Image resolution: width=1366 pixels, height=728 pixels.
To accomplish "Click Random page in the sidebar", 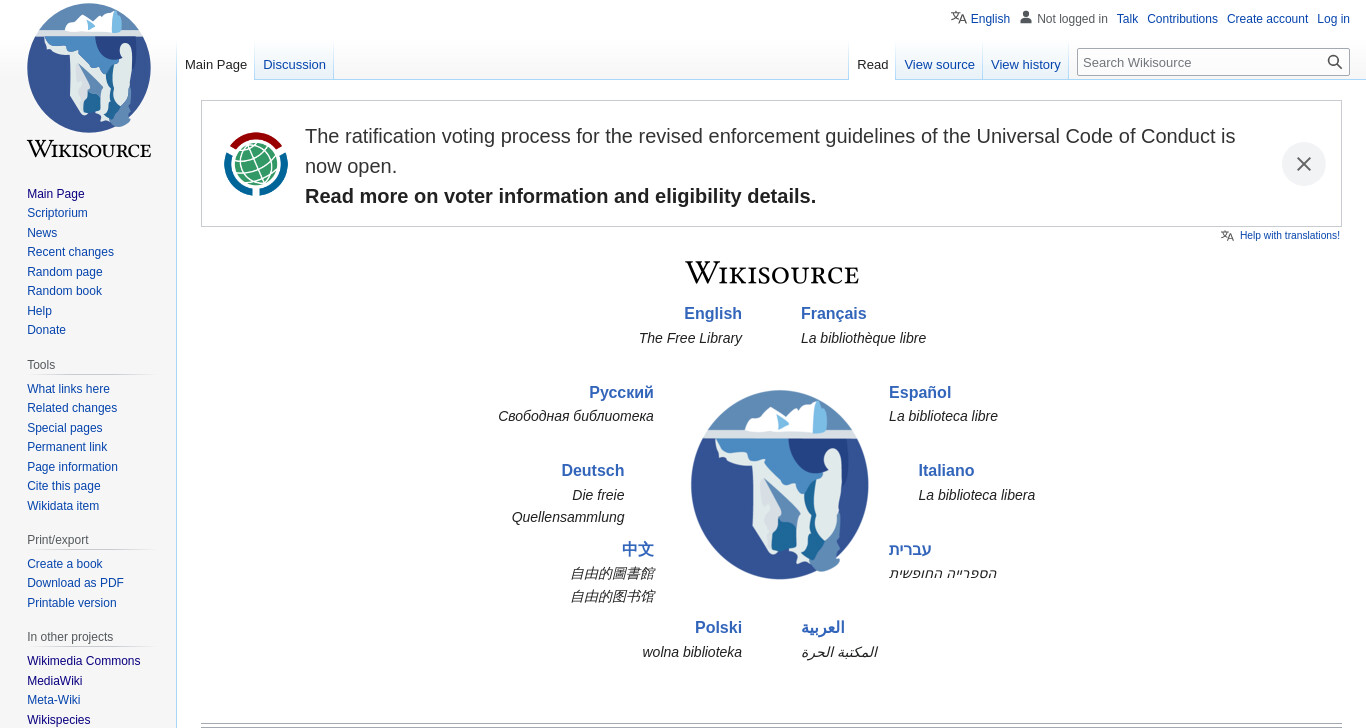I will [x=65, y=272].
